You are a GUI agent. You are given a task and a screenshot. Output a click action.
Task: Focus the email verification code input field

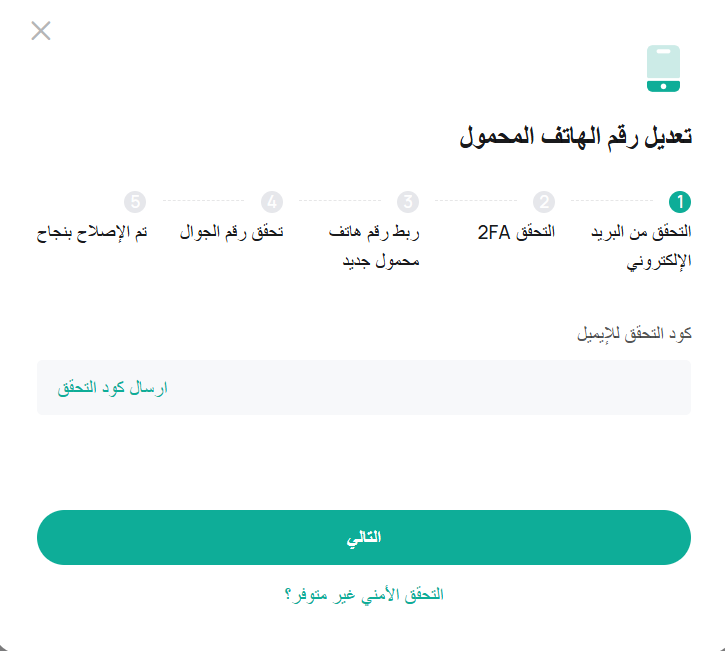(x=364, y=387)
